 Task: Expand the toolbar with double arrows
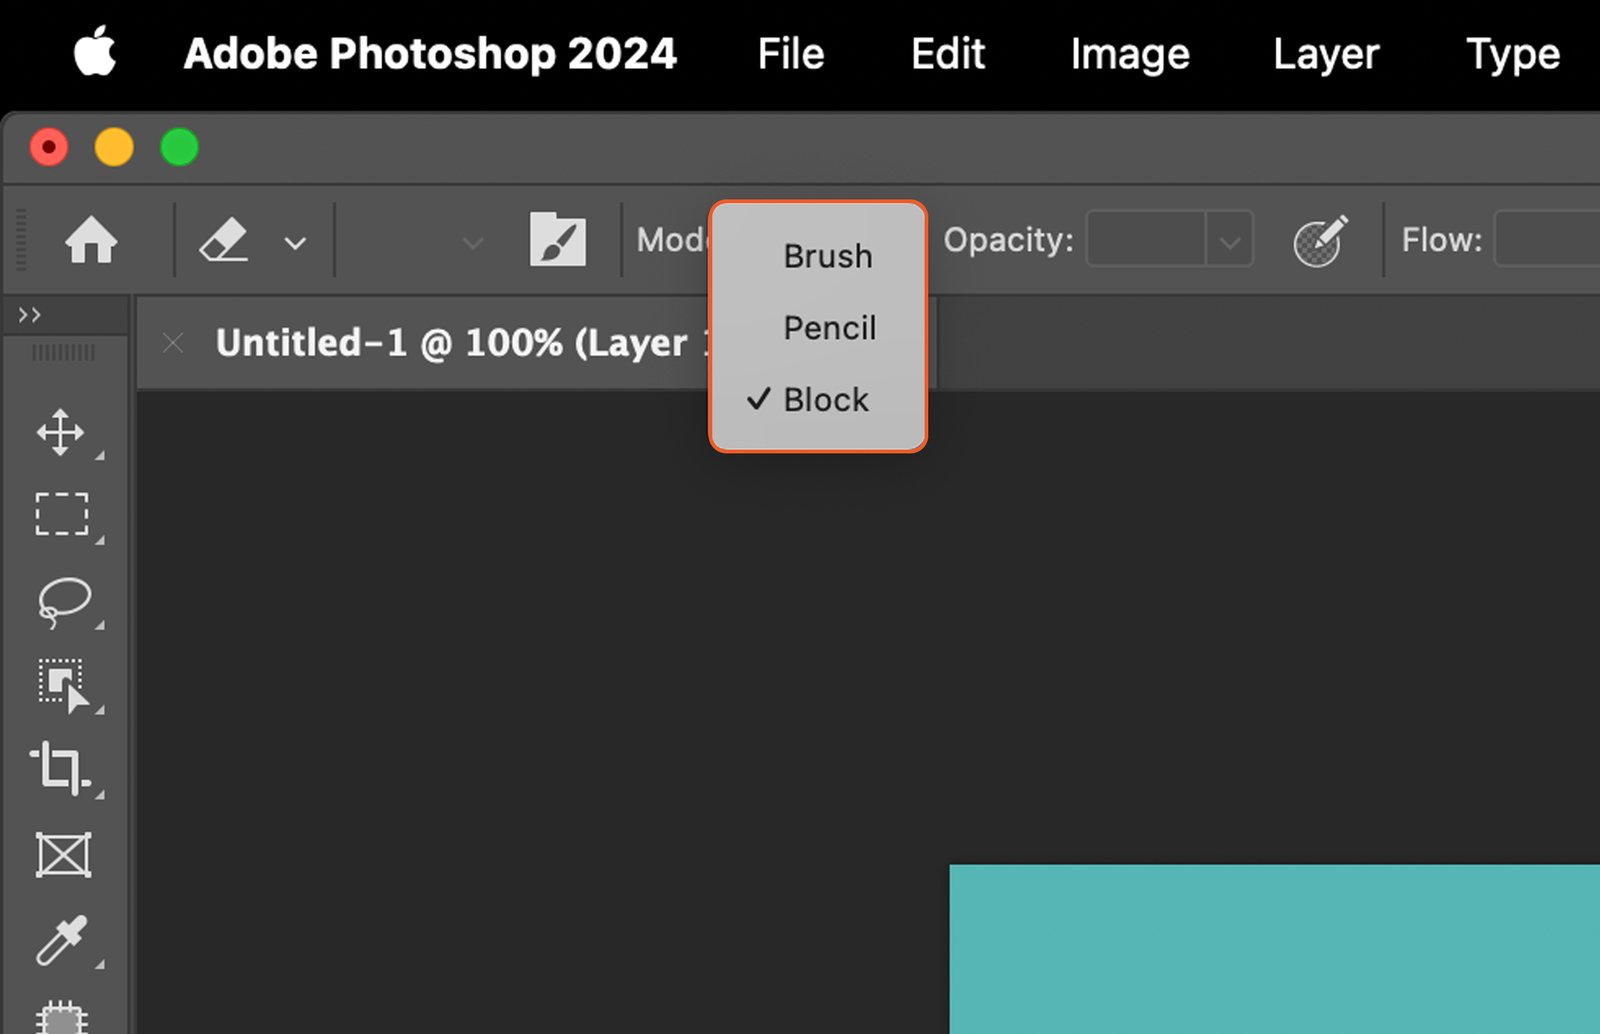(x=30, y=315)
